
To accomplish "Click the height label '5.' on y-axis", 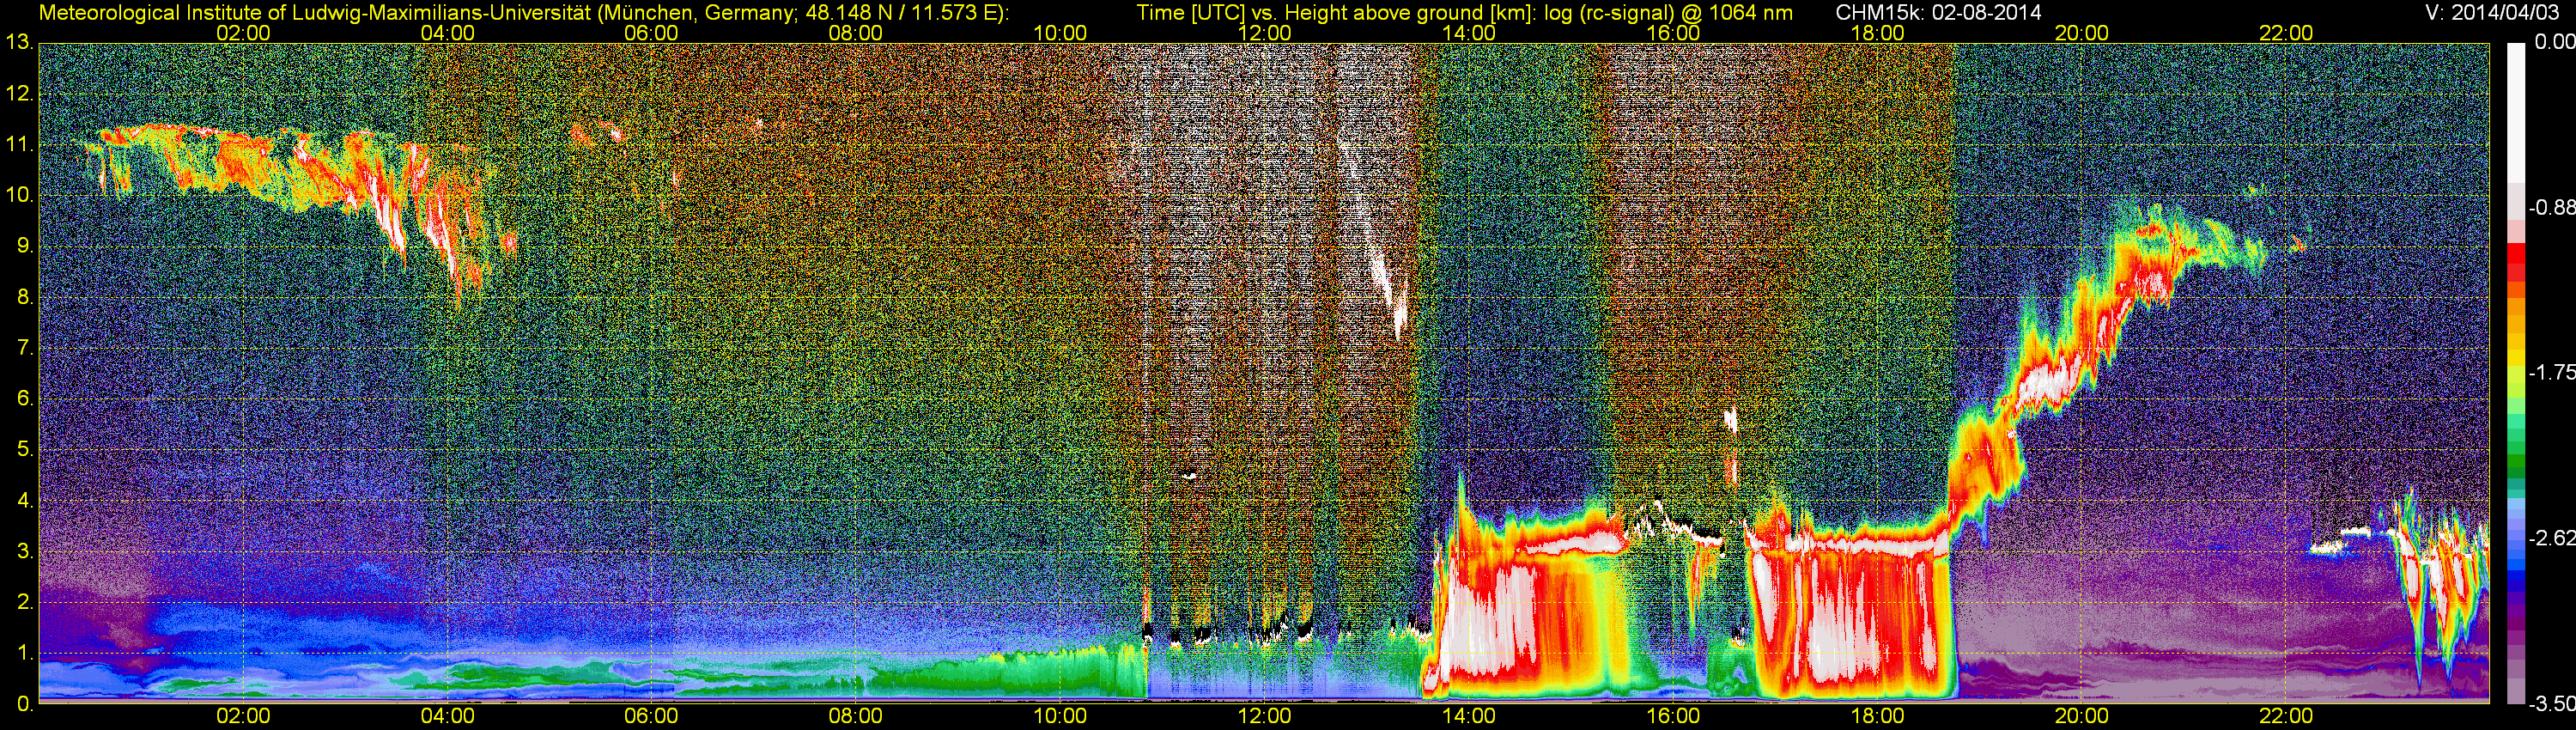I will coord(23,450).
